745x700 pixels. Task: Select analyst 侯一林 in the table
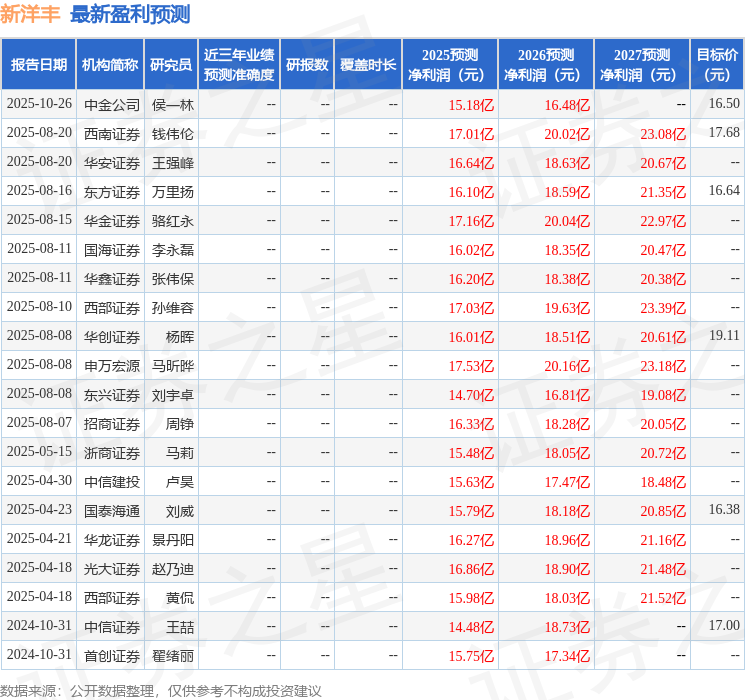173,104
